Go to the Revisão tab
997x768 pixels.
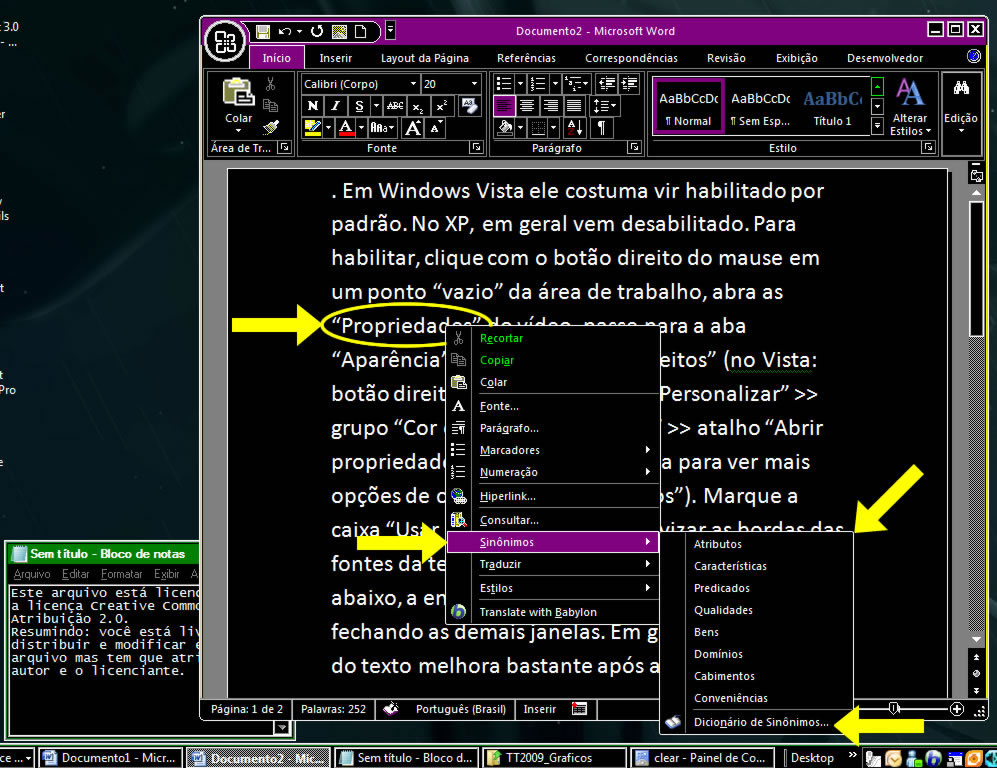point(726,58)
